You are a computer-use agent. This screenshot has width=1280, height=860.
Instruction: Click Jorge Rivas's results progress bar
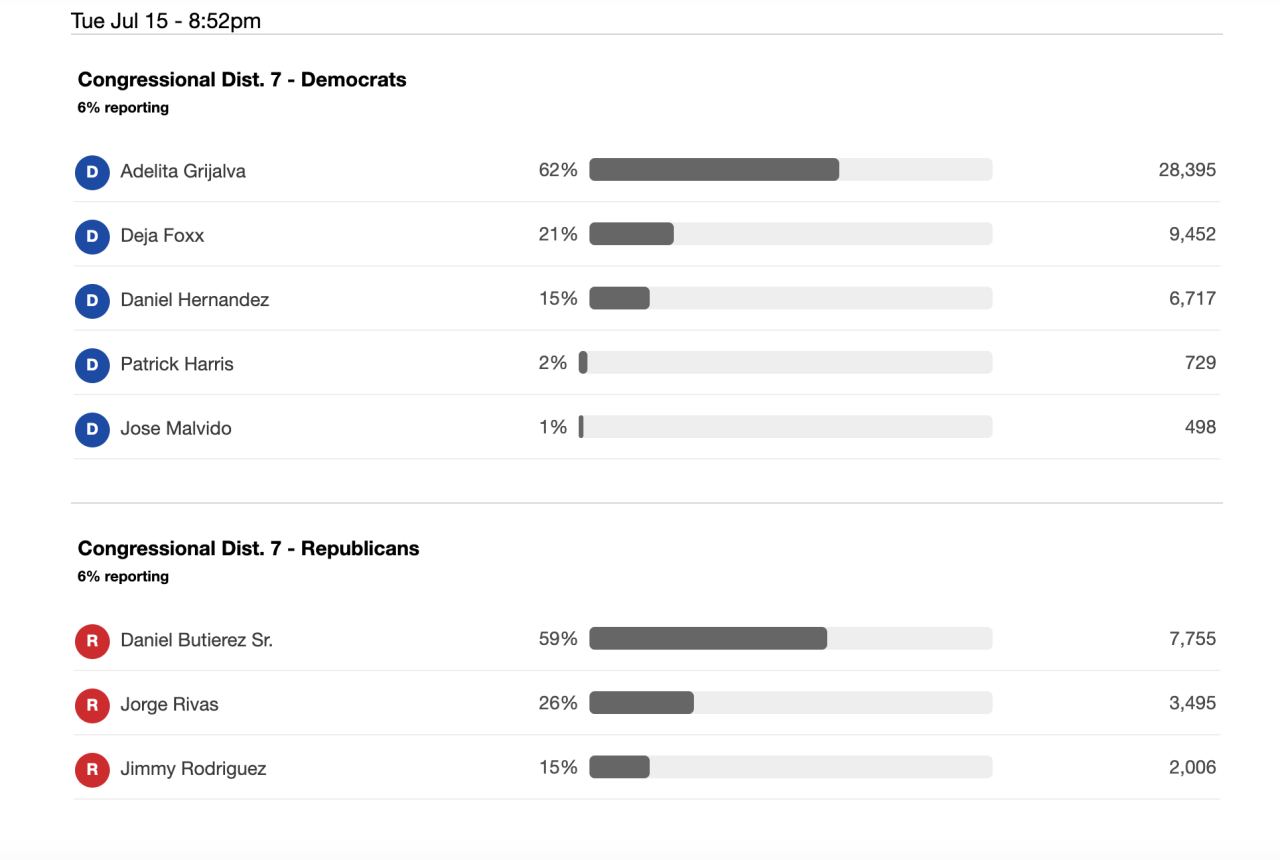coord(791,703)
